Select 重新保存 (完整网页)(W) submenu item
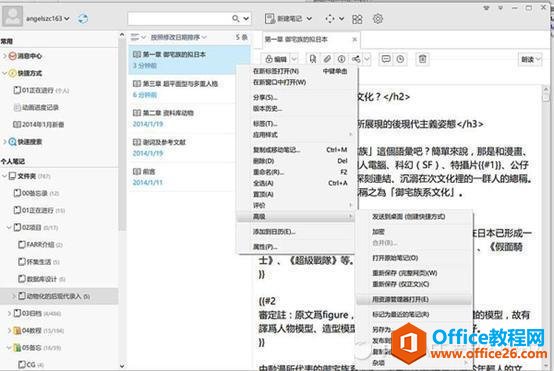The height and width of the screenshot is (371, 554). pos(415,273)
